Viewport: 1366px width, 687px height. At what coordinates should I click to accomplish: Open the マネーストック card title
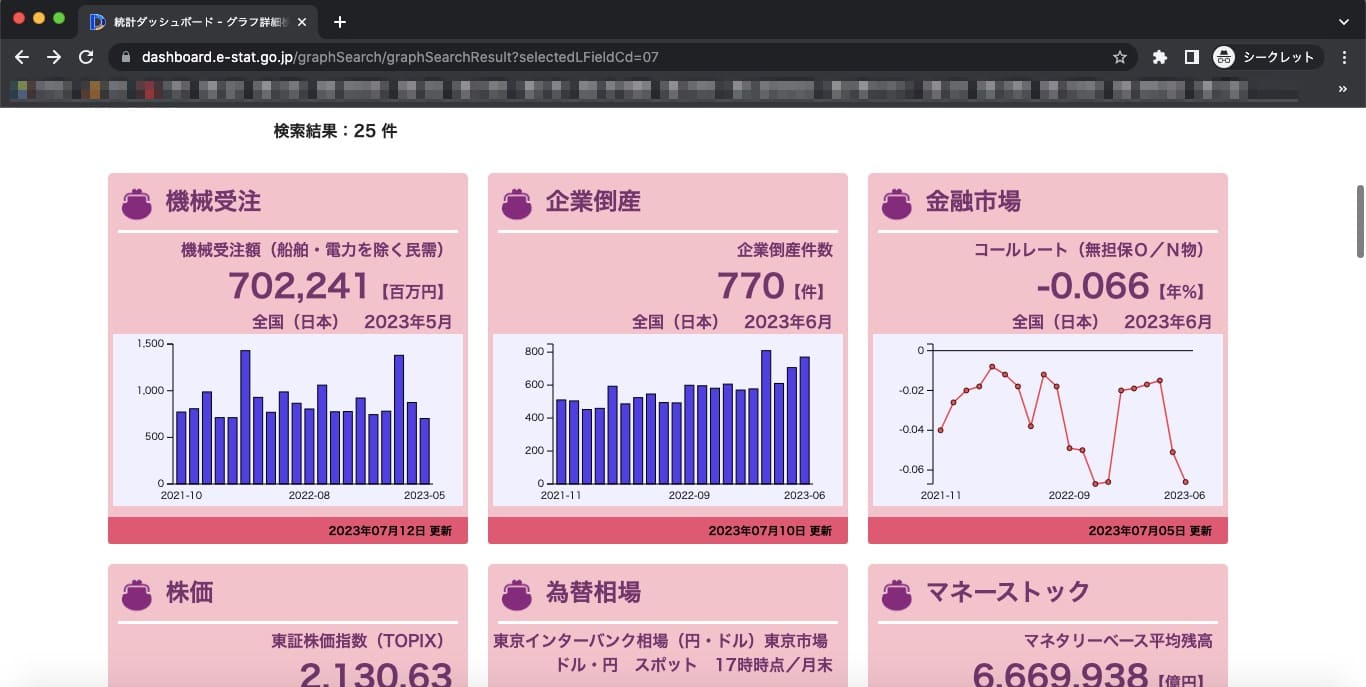coord(1007,593)
